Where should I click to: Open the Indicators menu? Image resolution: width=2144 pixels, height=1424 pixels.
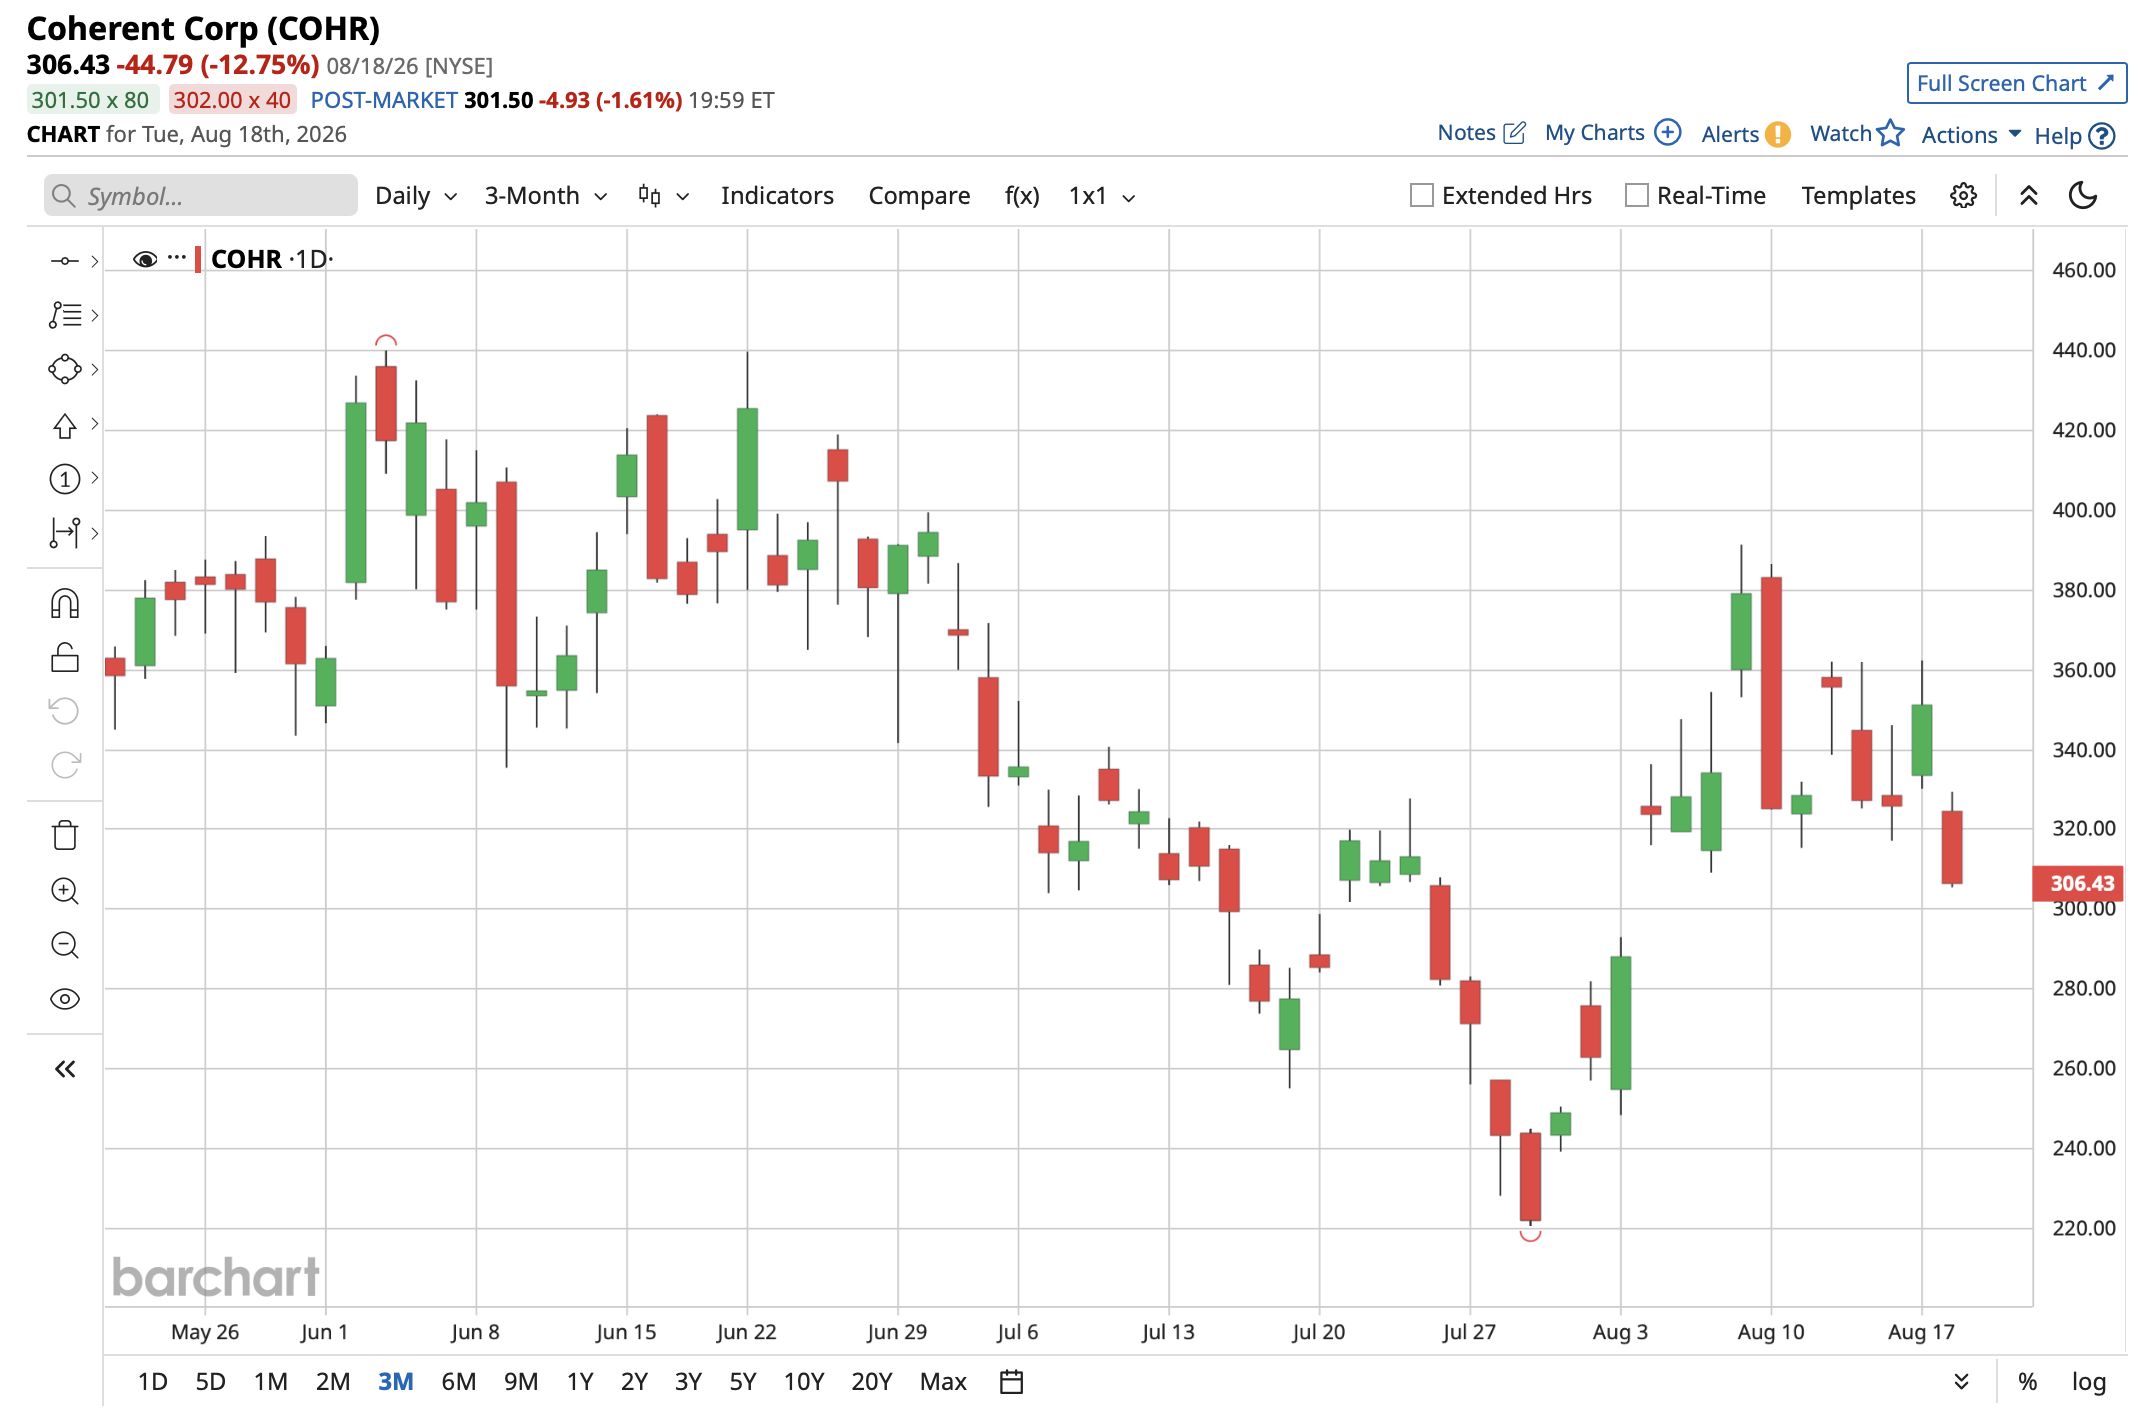coord(777,196)
